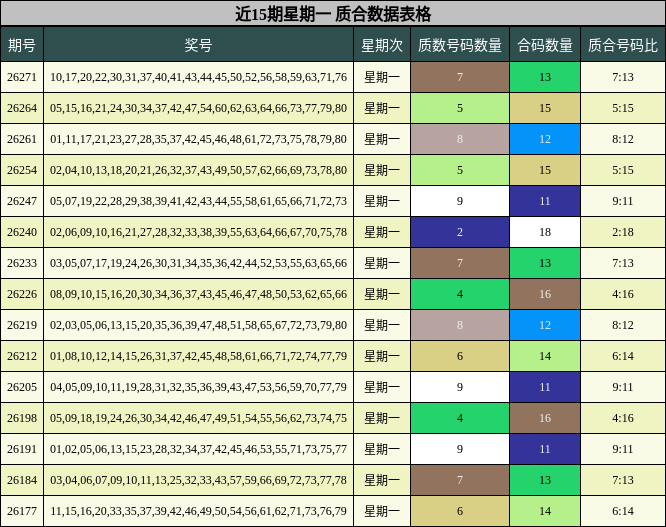Click the prime count 6 in row 26212
Image resolution: width=666 pixels, height=527 pixels.
(460, 356)
